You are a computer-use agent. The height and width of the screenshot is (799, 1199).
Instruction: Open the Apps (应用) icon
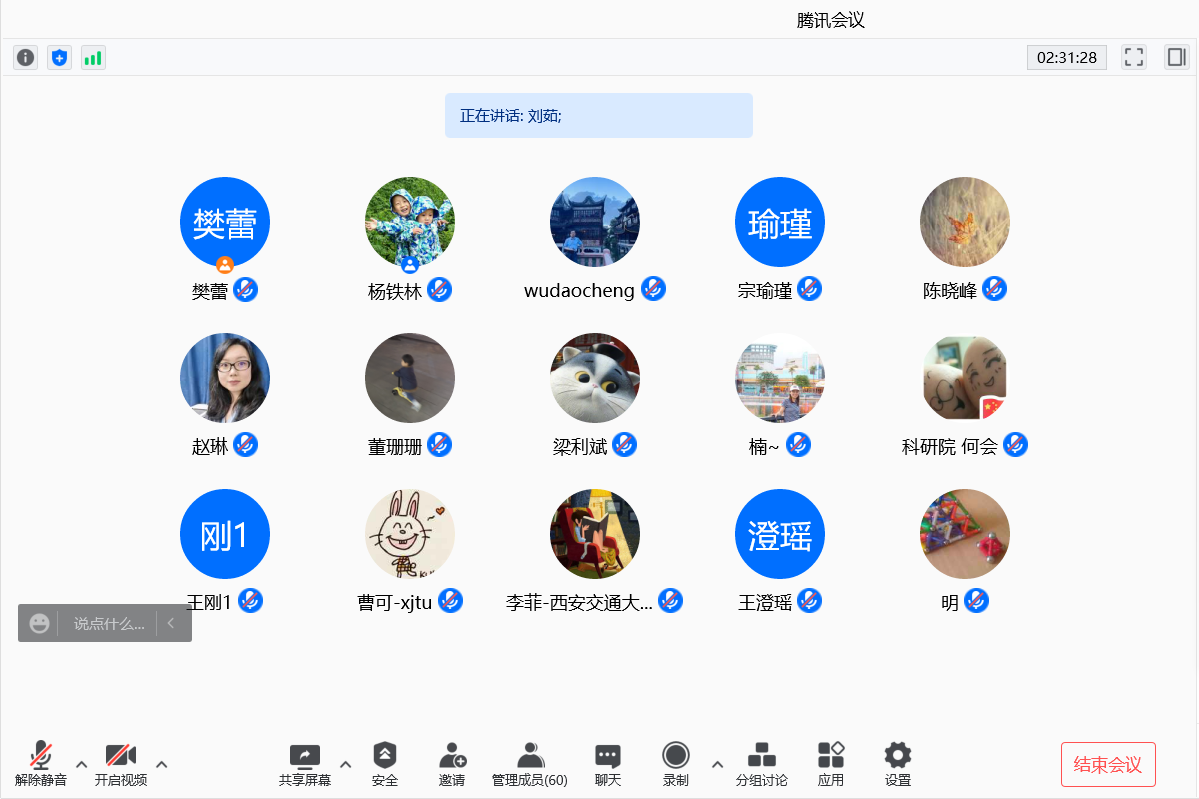[831, 764]
